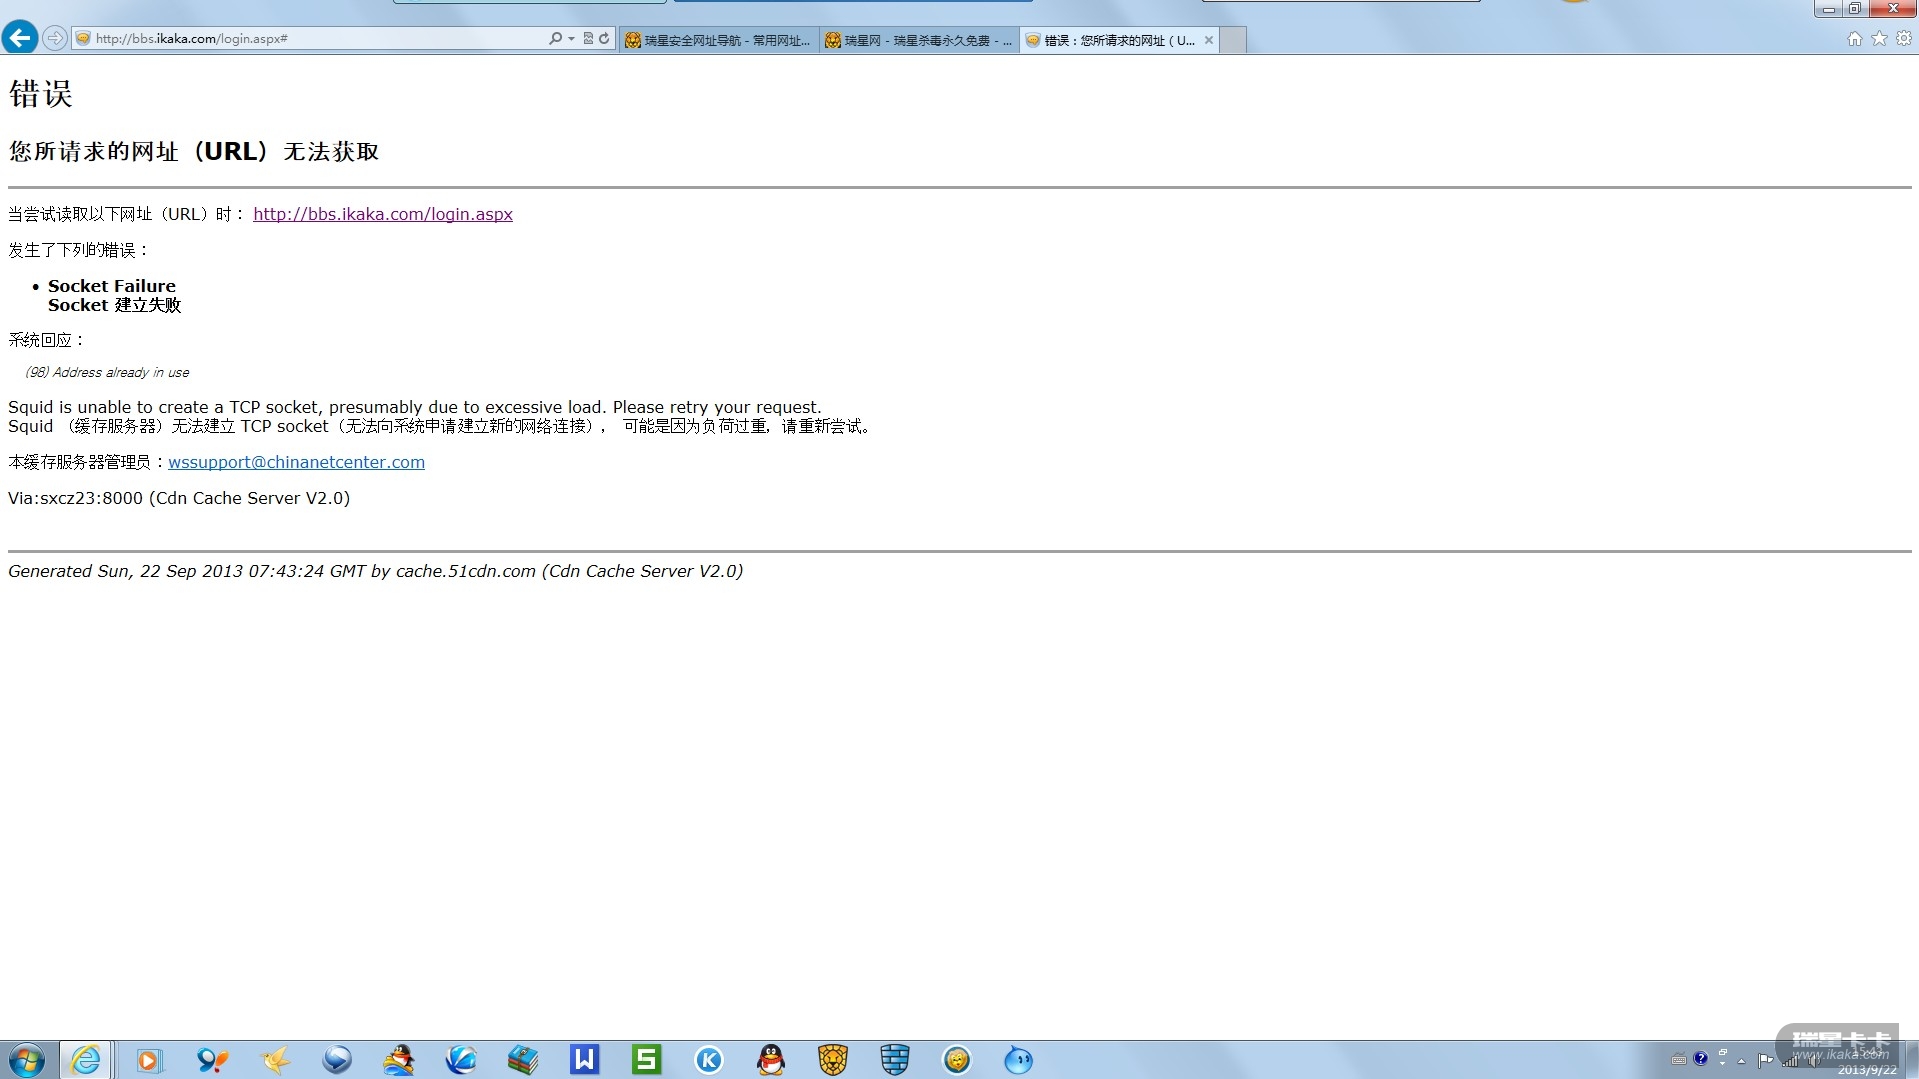Go back with the blue Back arrow
The height and width of the screenshot is (1079, 1919).
coord(19,38)
